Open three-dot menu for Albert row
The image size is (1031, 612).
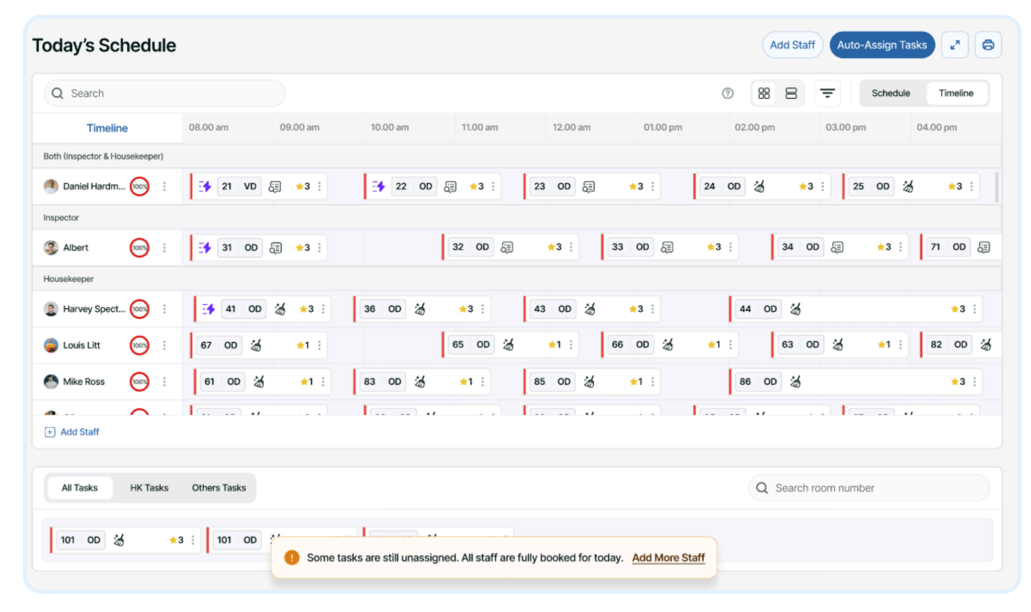click(x=165, y=248)
